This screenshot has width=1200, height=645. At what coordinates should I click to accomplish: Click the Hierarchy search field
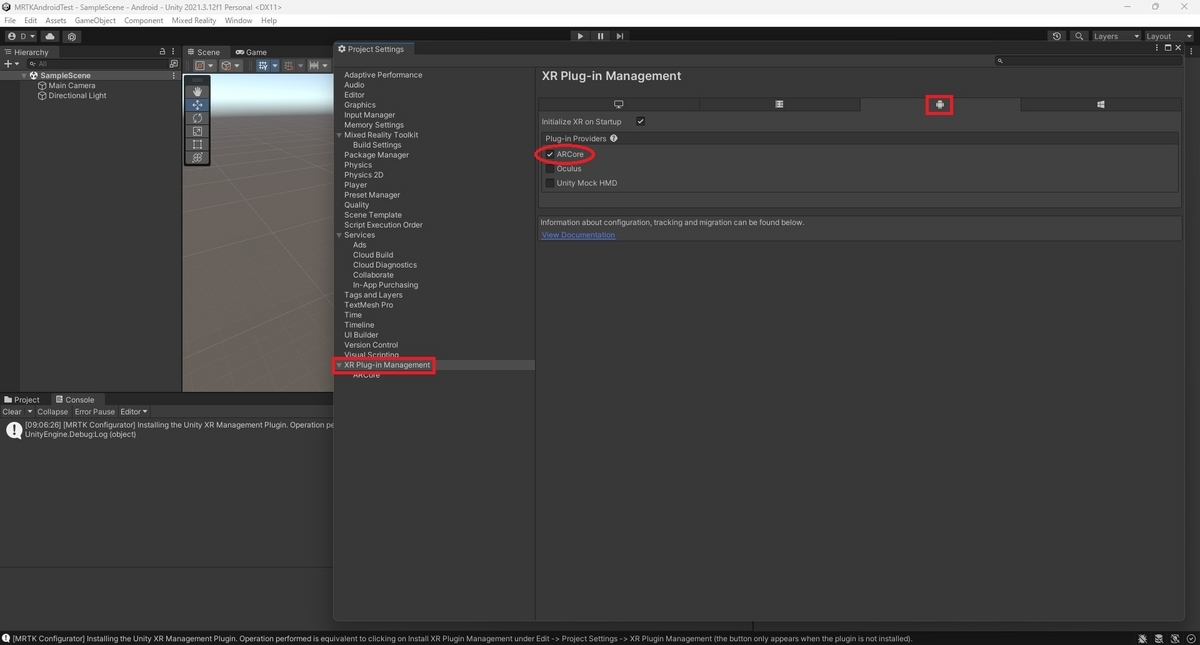click(95, 63)
